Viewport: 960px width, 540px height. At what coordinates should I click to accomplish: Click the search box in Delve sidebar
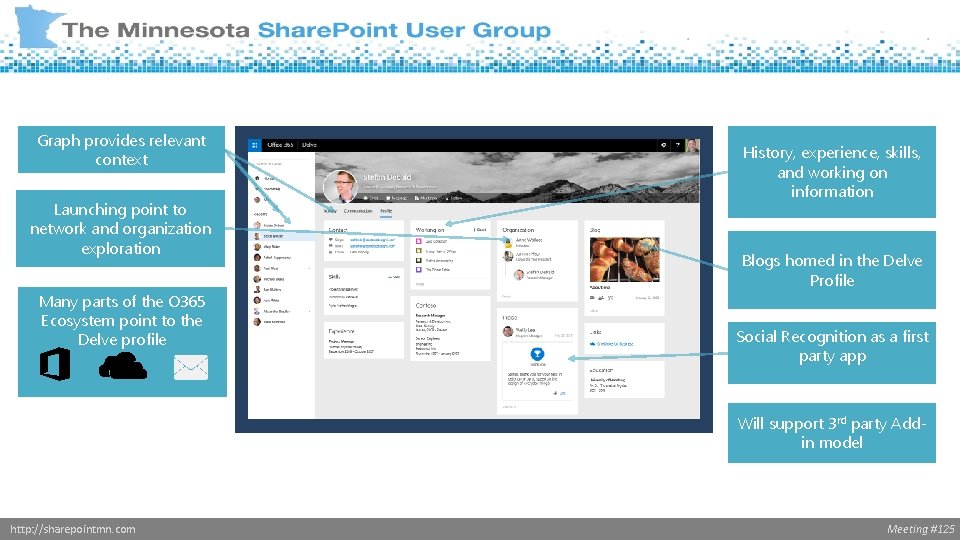(280, 164)
